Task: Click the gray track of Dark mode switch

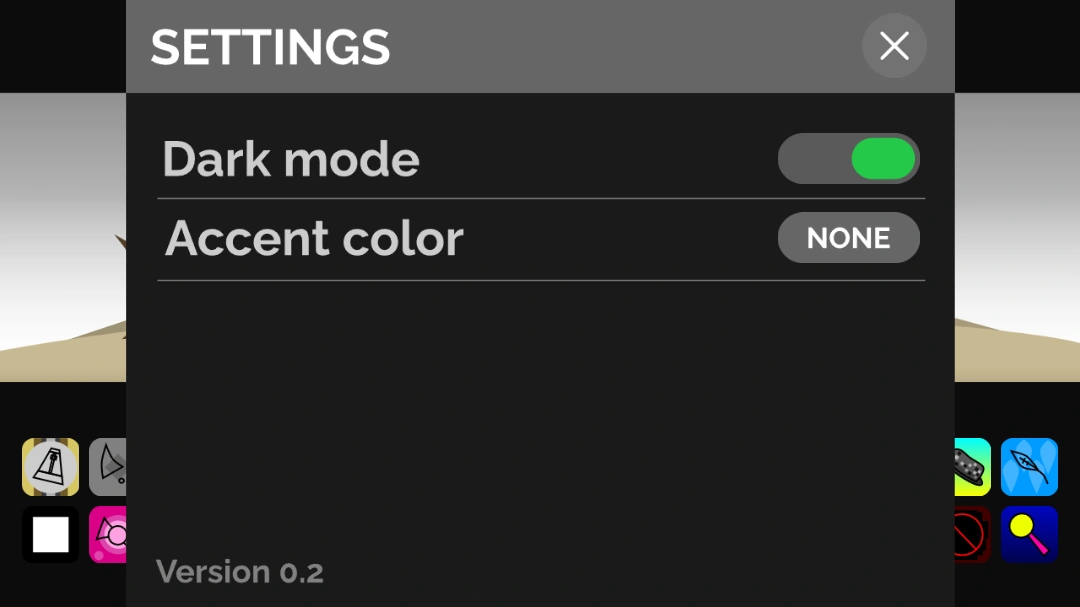Action: tap(812, 159)
